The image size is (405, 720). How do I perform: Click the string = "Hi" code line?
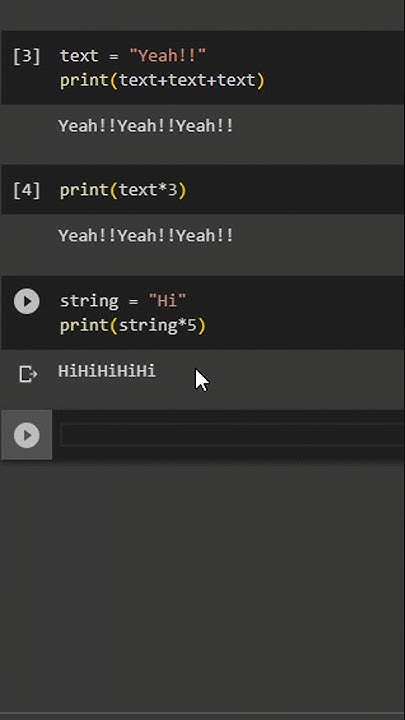point(123,301)
